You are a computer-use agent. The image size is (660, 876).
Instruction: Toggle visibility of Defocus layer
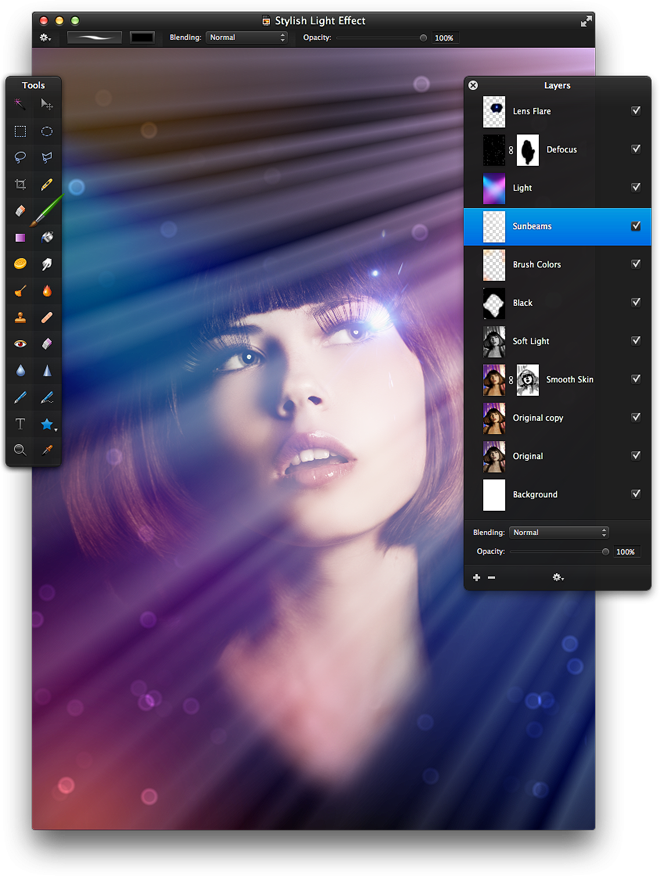tap(635, 149)
